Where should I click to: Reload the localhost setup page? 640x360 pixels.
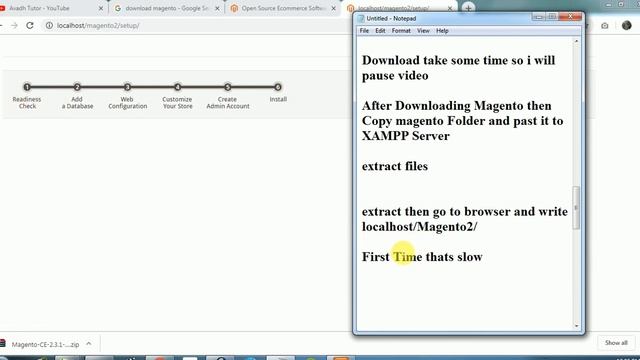click(30, 25)
